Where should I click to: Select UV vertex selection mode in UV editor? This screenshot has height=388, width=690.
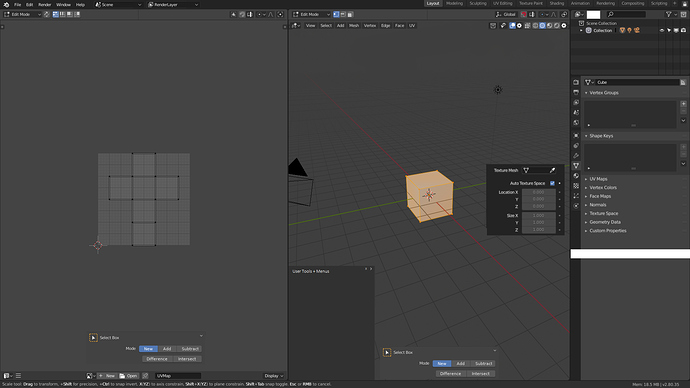[x=55, y=14]
